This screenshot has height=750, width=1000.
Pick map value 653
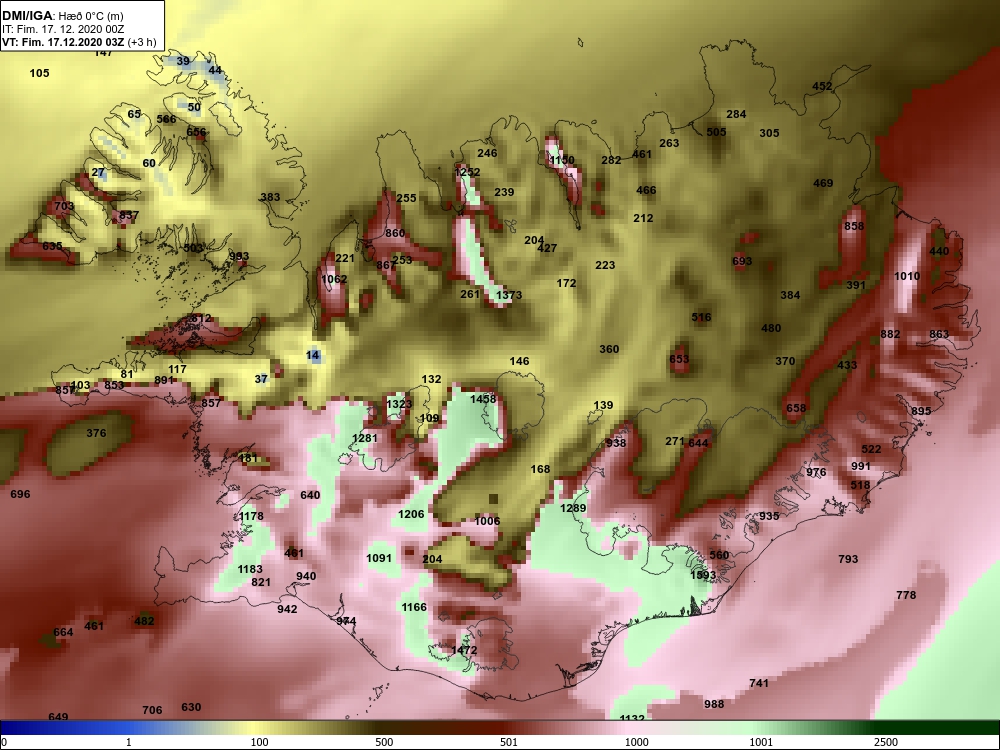coord(679,359)
